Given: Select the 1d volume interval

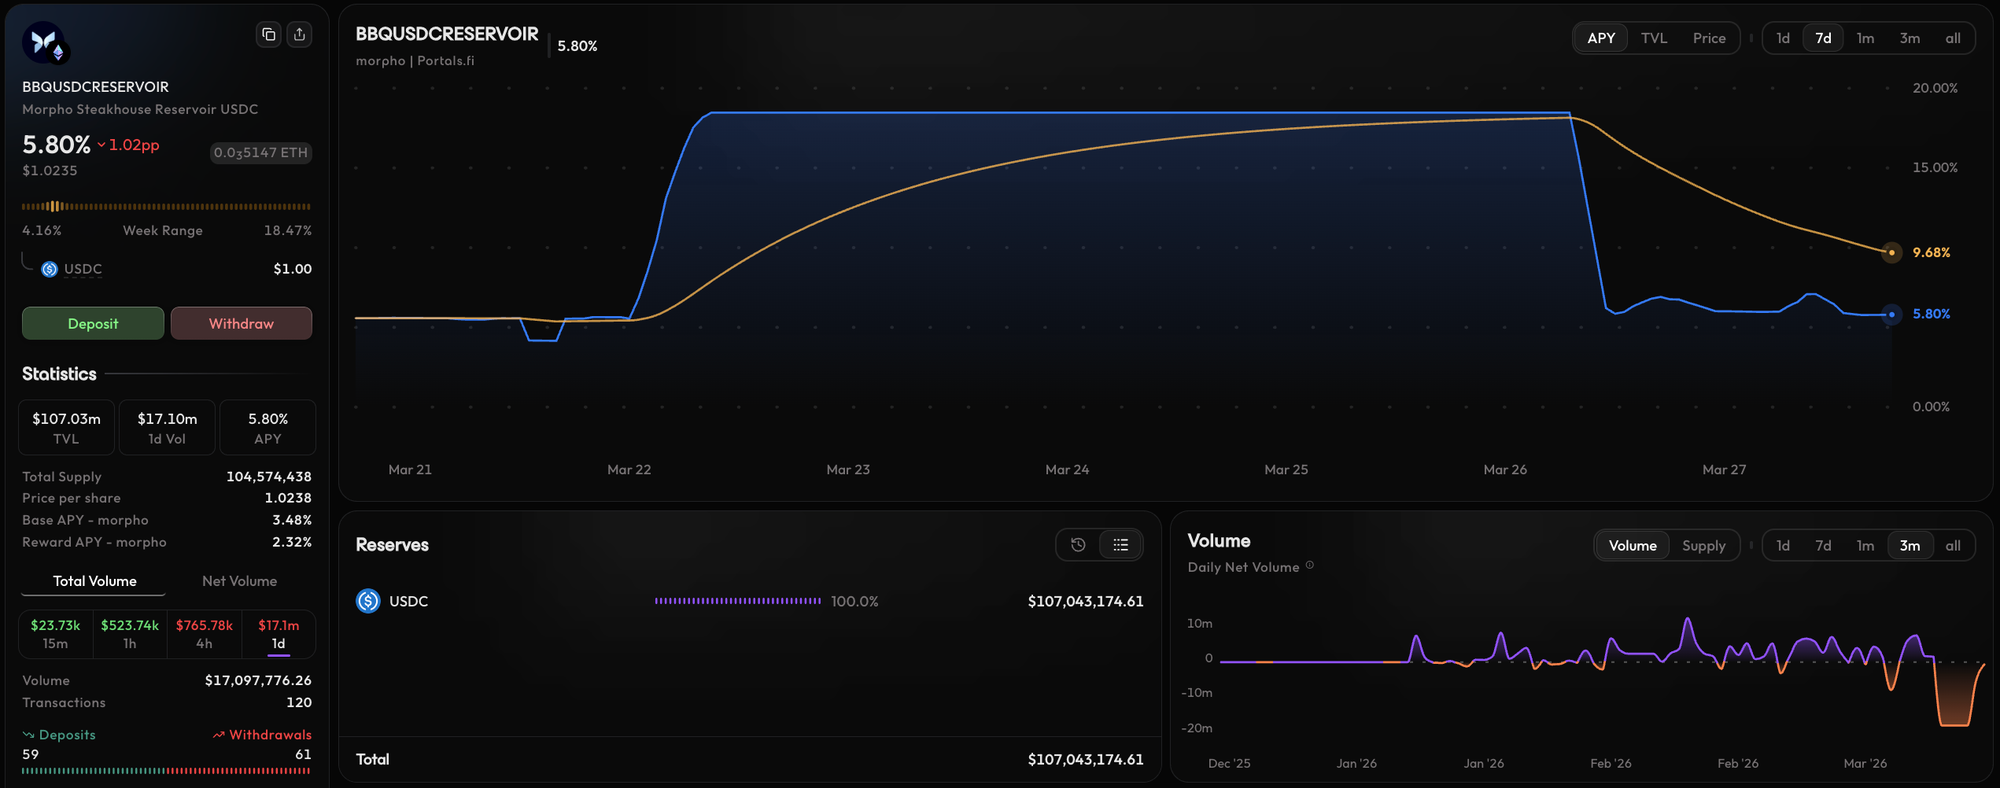Looking at the screenshot, I should tap(278, 634).
